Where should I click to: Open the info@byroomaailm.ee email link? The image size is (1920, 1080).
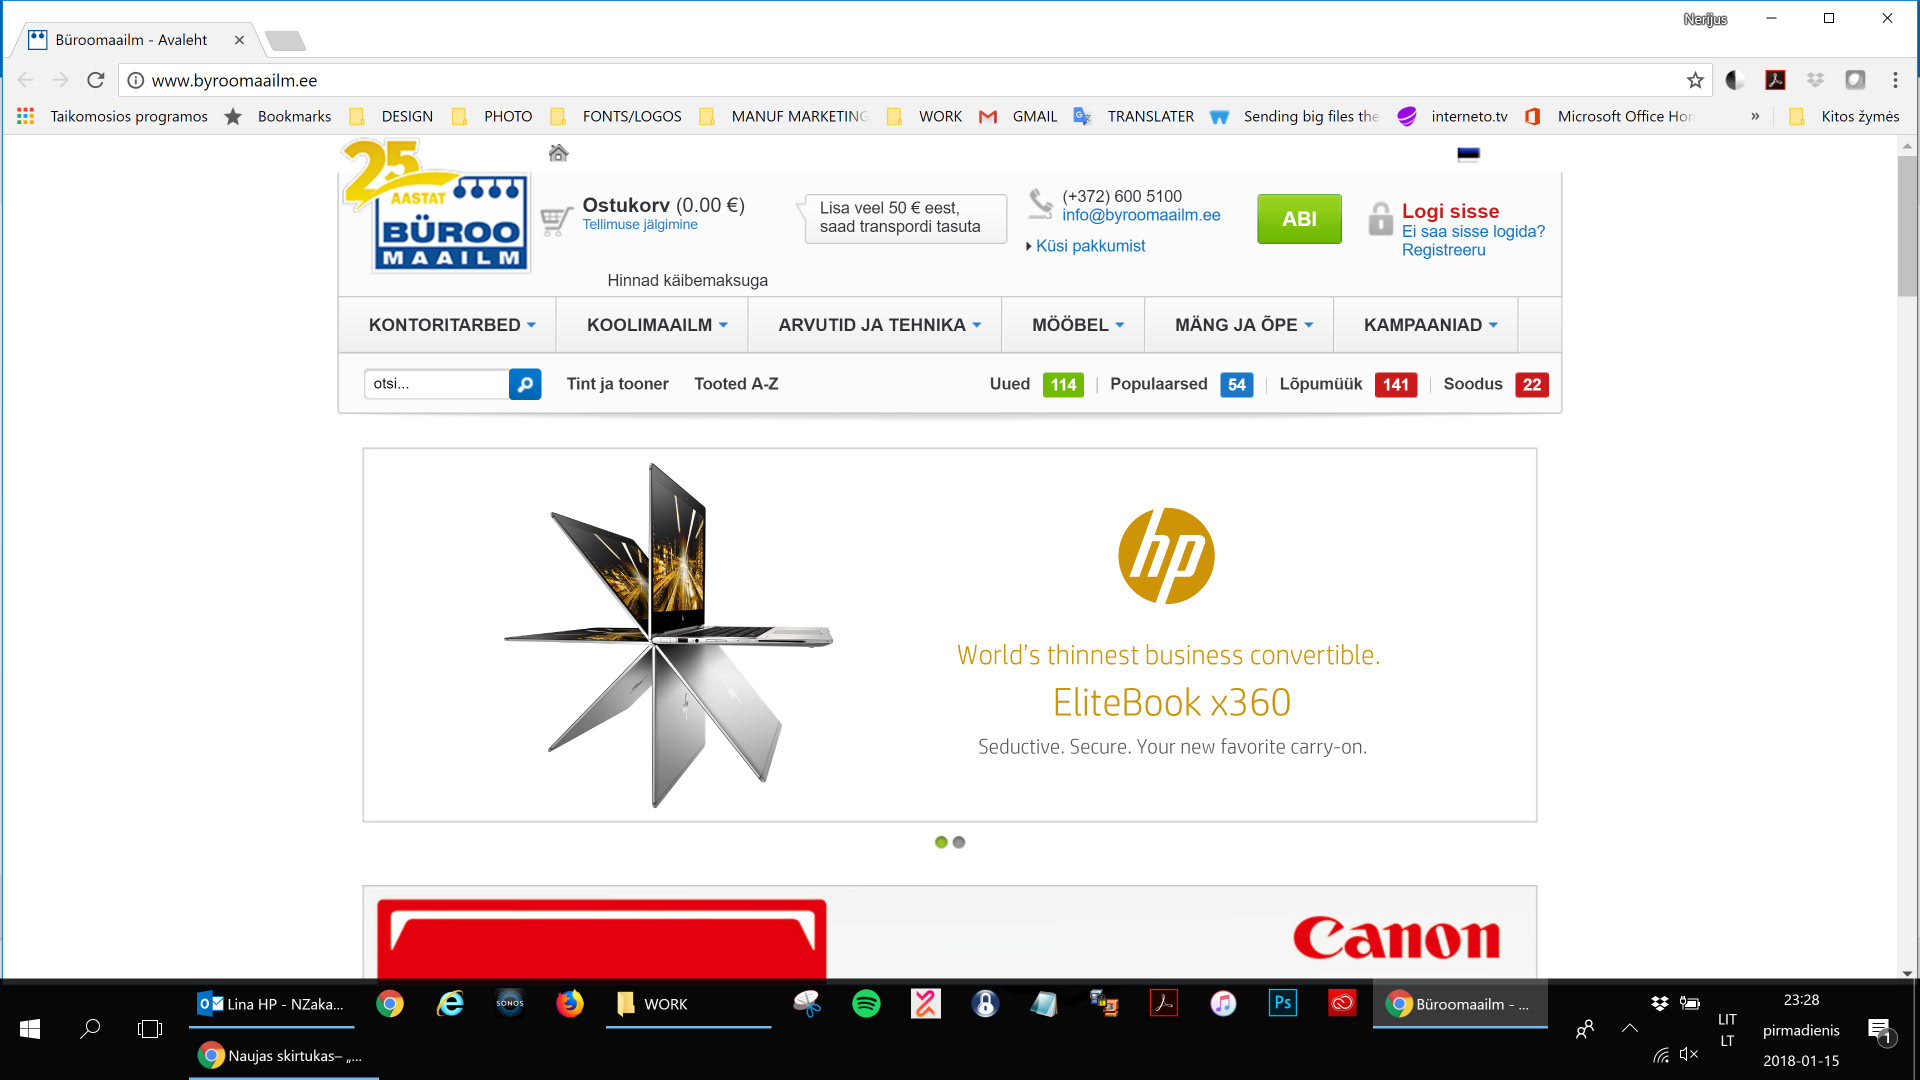(x=1141, y=215)
